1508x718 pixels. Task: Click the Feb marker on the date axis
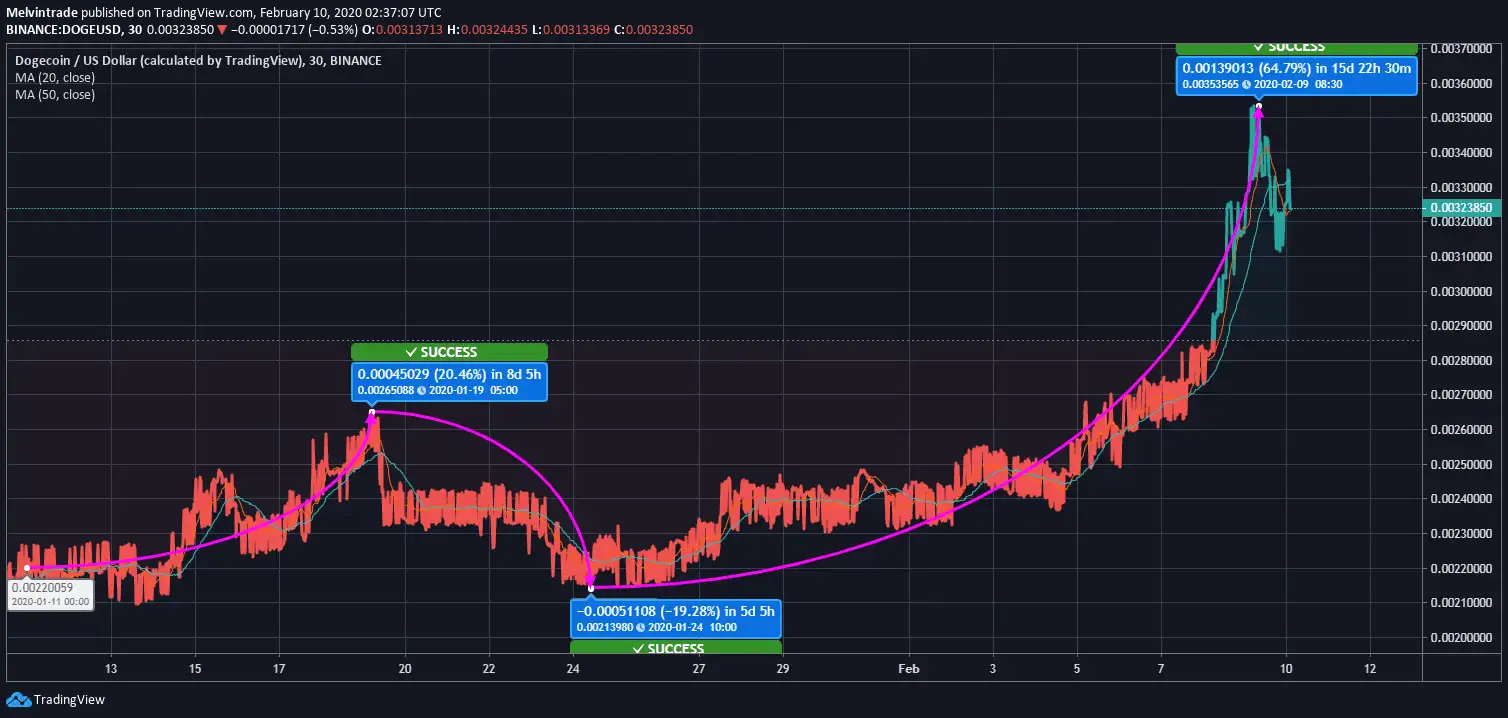point(907,668)
